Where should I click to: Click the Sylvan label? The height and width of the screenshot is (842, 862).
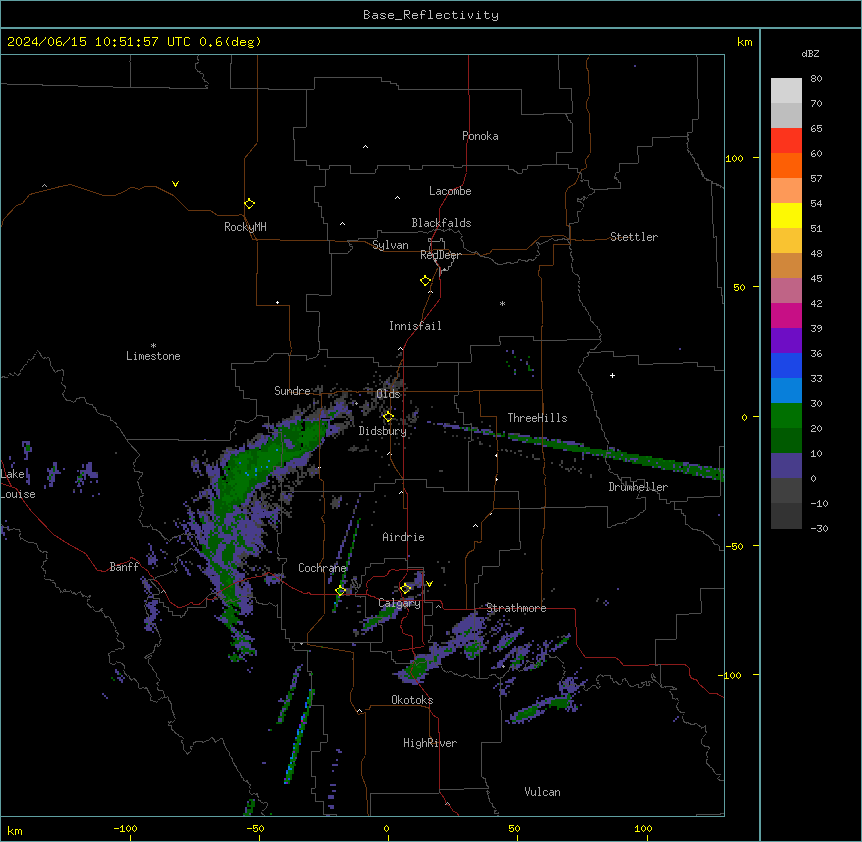[390, 245]
